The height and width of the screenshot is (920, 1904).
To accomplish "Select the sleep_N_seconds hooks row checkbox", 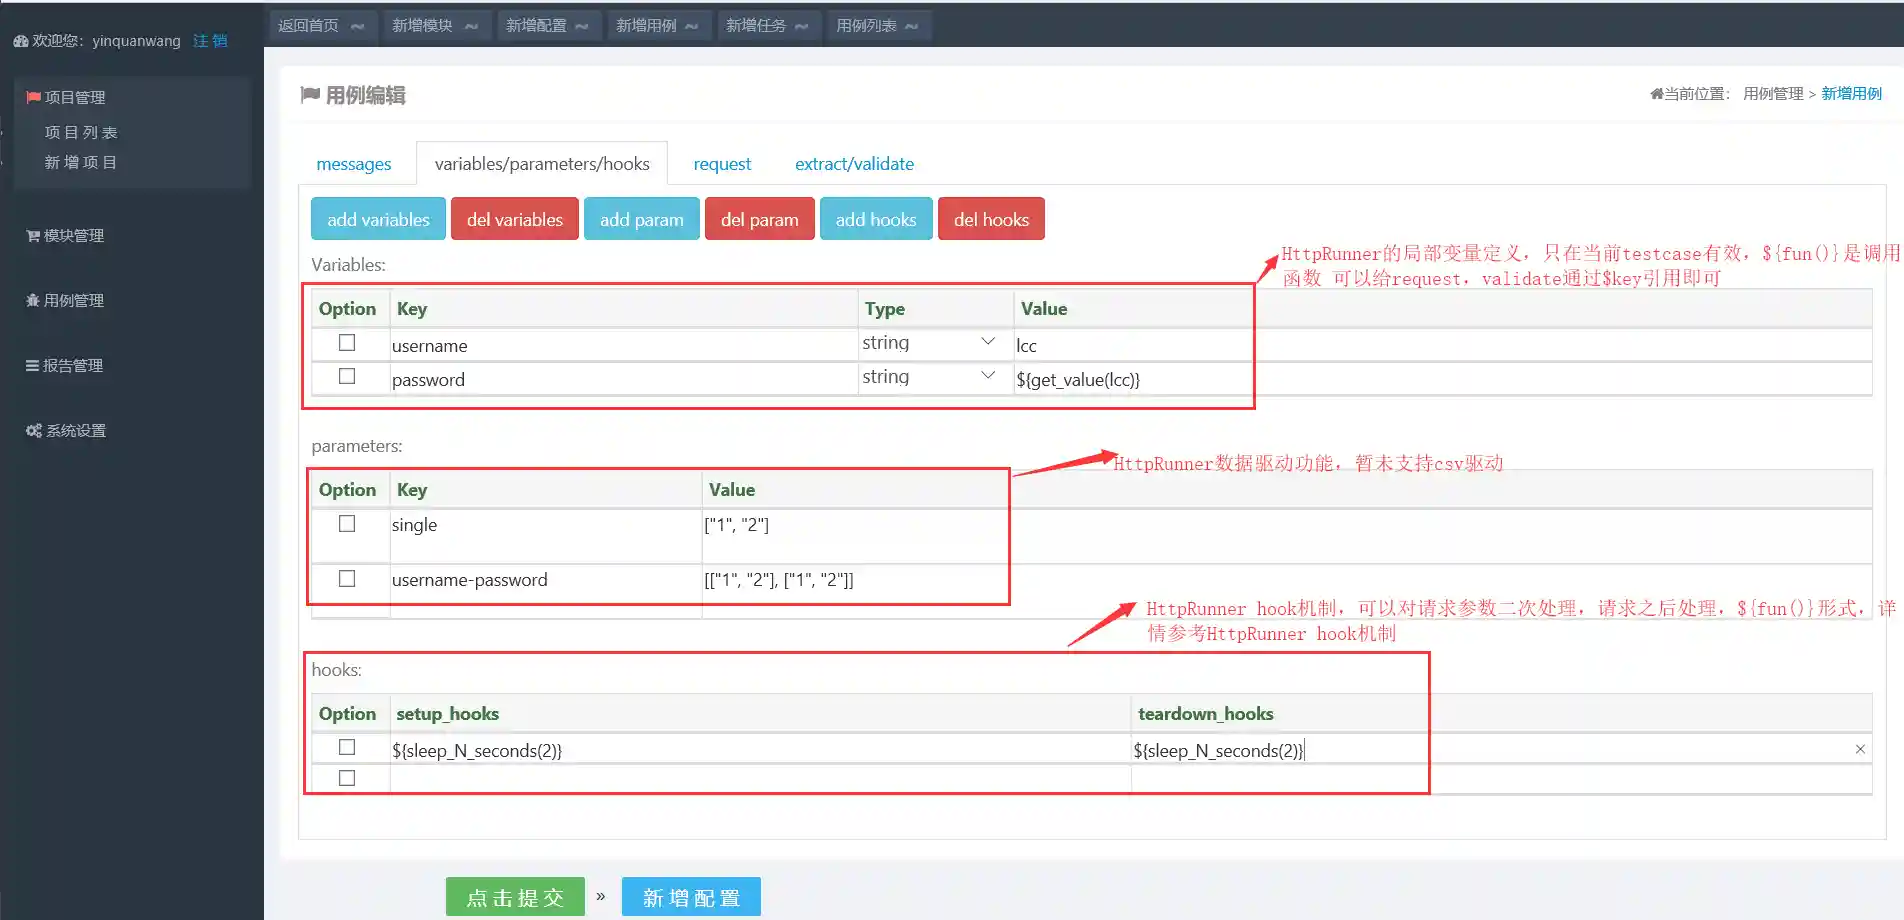I will (347, 748).
